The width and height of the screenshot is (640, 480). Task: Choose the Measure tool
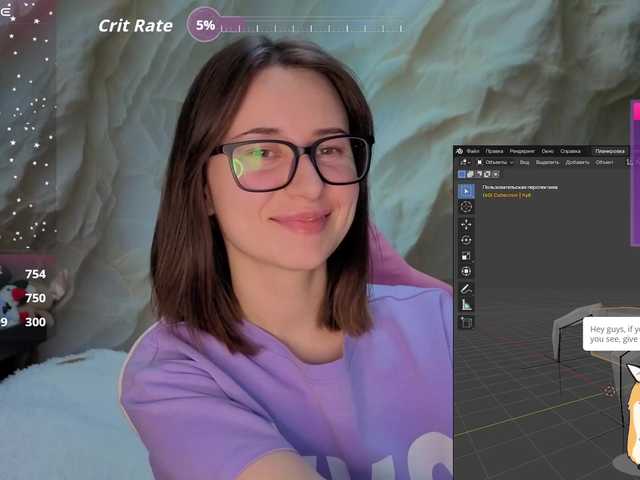pyautogui.click(x=466, y=305)
